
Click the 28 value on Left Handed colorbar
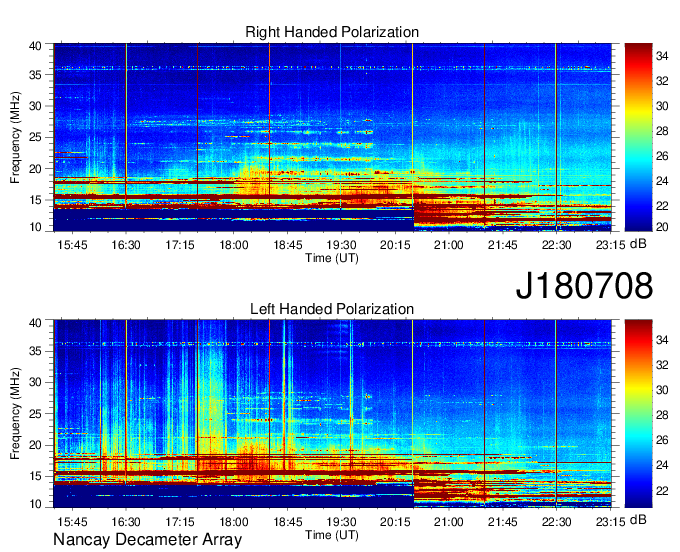(662, 415)
